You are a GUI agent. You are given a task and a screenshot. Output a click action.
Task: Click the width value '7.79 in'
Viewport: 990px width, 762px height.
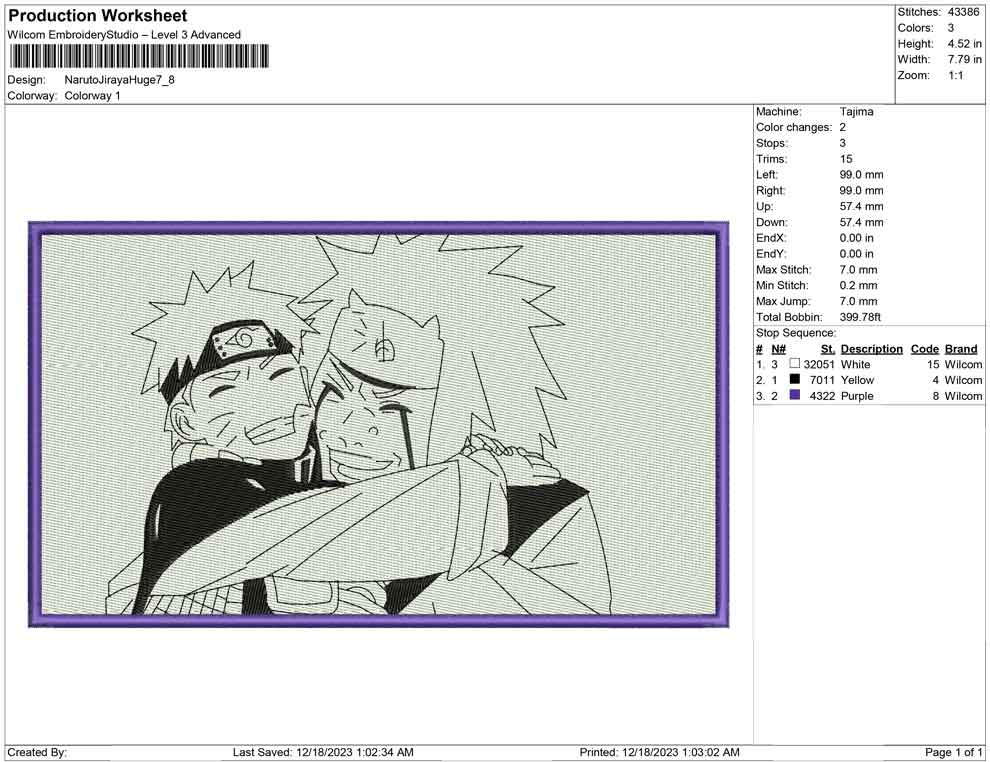[964, 59]
